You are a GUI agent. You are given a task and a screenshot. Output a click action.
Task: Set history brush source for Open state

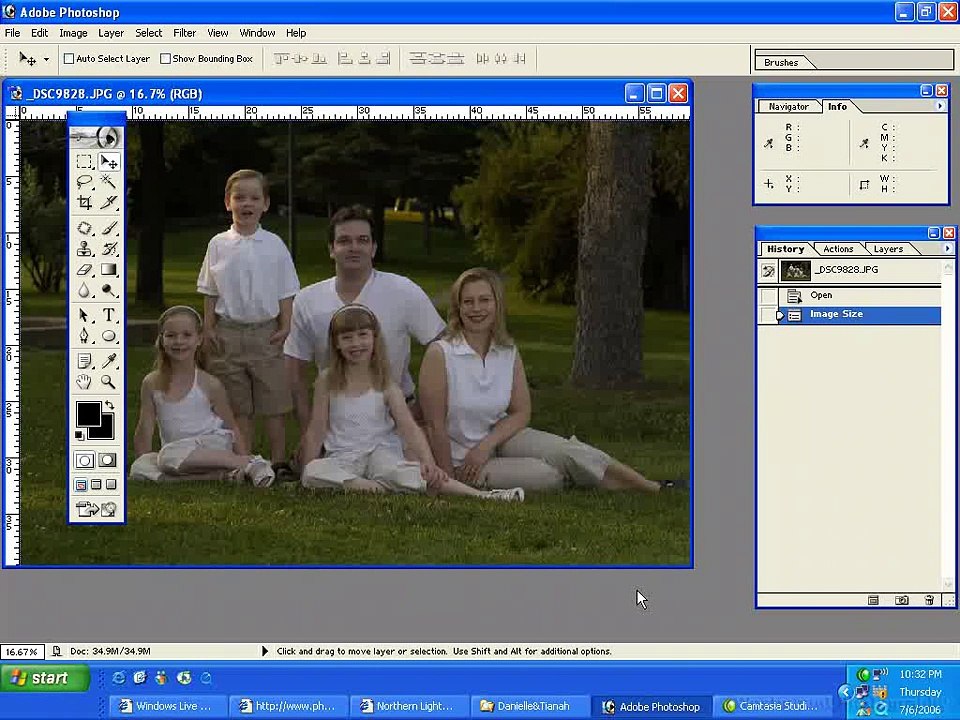point(768,296)
